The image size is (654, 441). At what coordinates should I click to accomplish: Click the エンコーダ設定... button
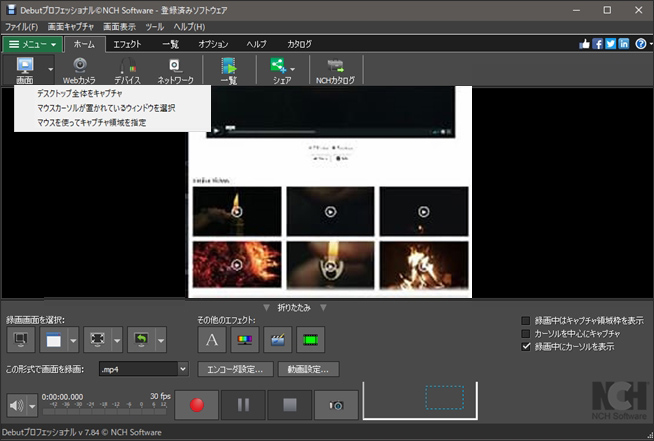pos(235,369)
